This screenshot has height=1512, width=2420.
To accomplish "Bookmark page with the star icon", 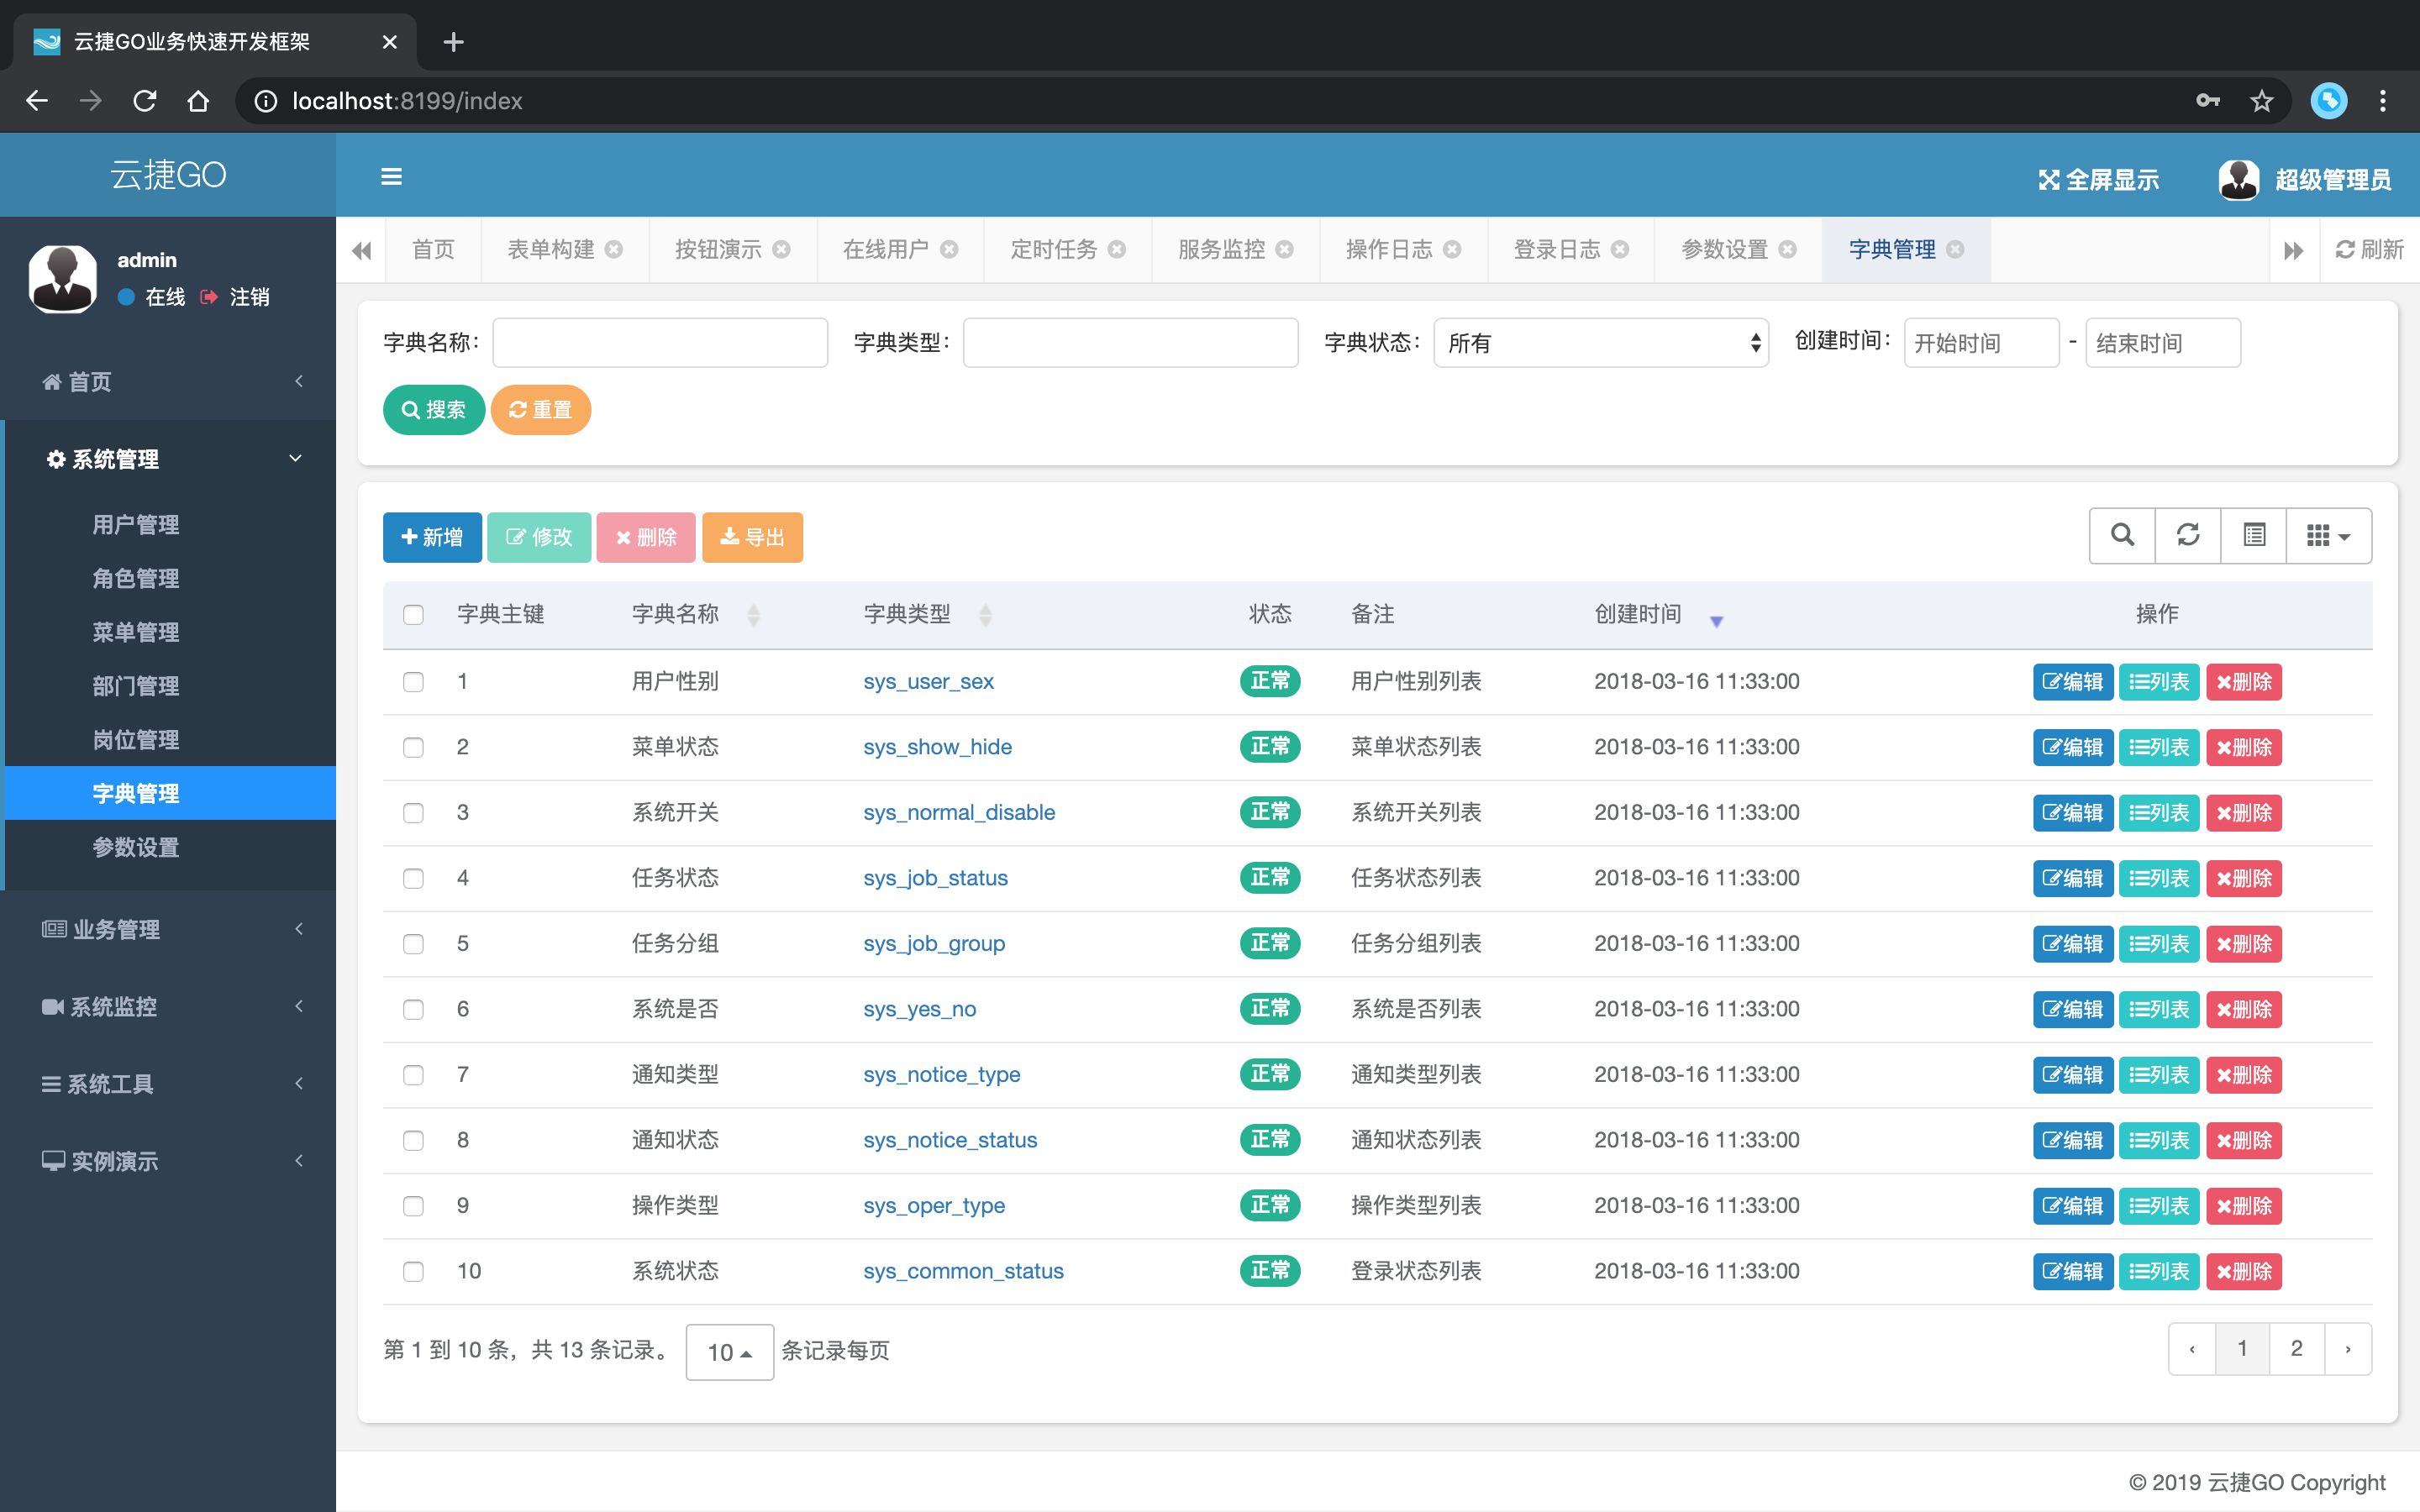I will 2261,101.
